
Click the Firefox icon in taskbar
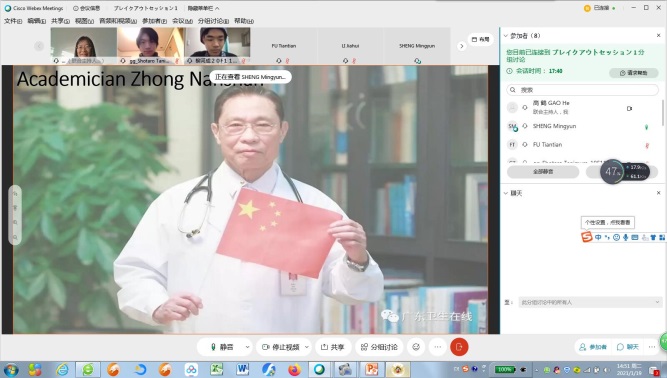[294, 369]
